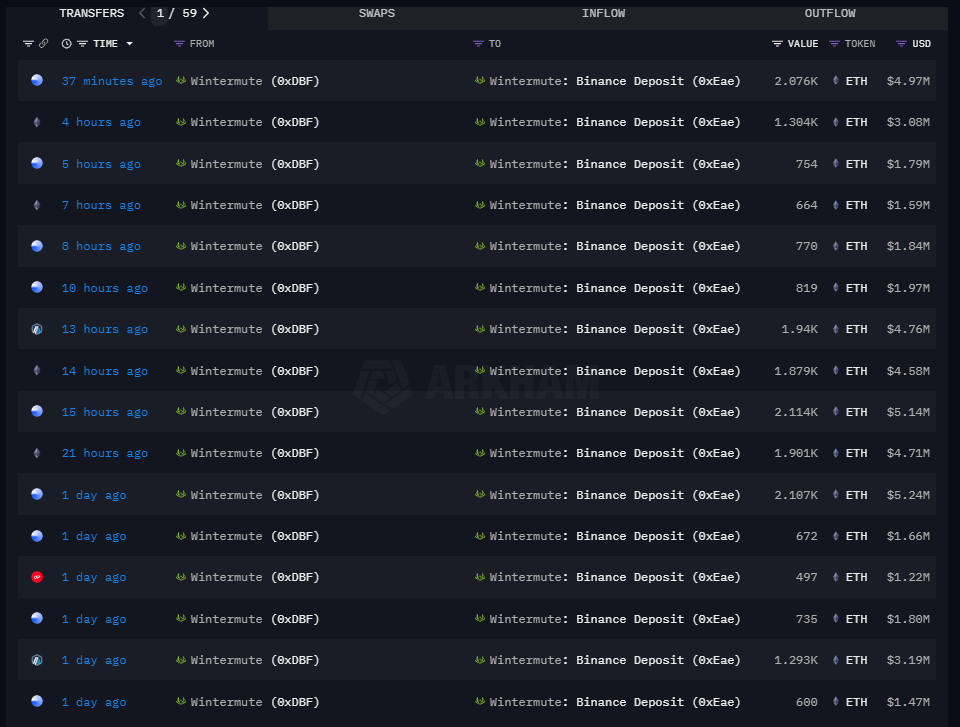Click the chain filter icon in table header
This screenshot has height=727, width=960.
28,43
